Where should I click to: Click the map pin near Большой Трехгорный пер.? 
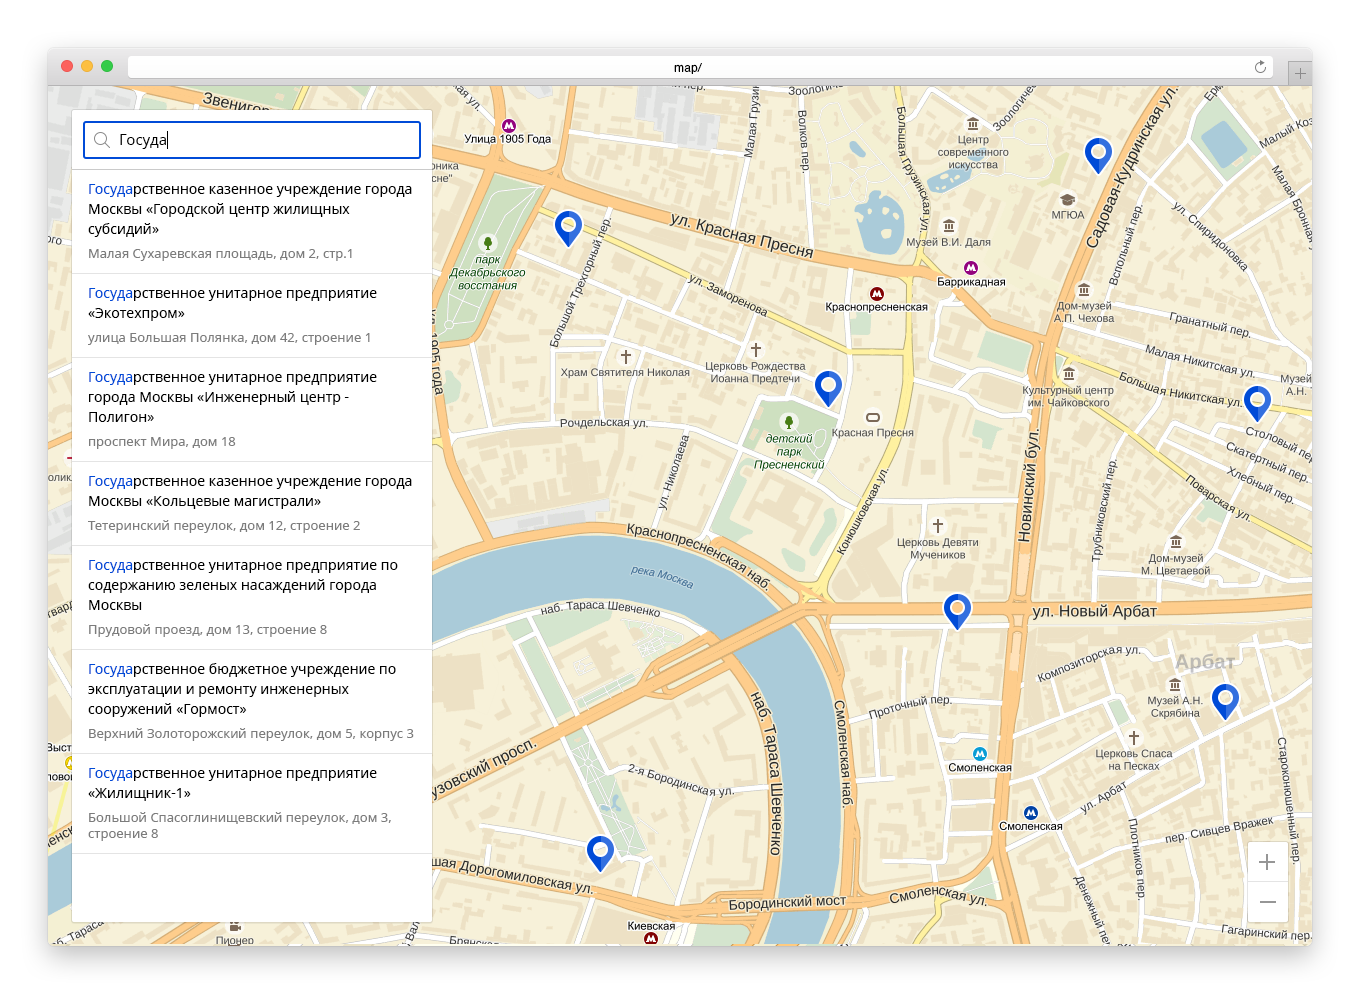pyautogui.click(x=568, y=228)
